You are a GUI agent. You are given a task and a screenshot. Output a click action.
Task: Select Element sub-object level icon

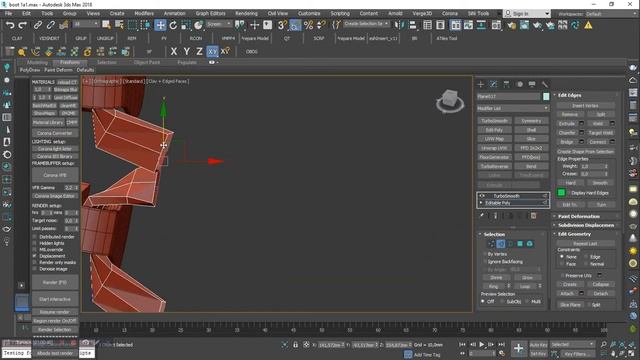click(x=529, y=244)
